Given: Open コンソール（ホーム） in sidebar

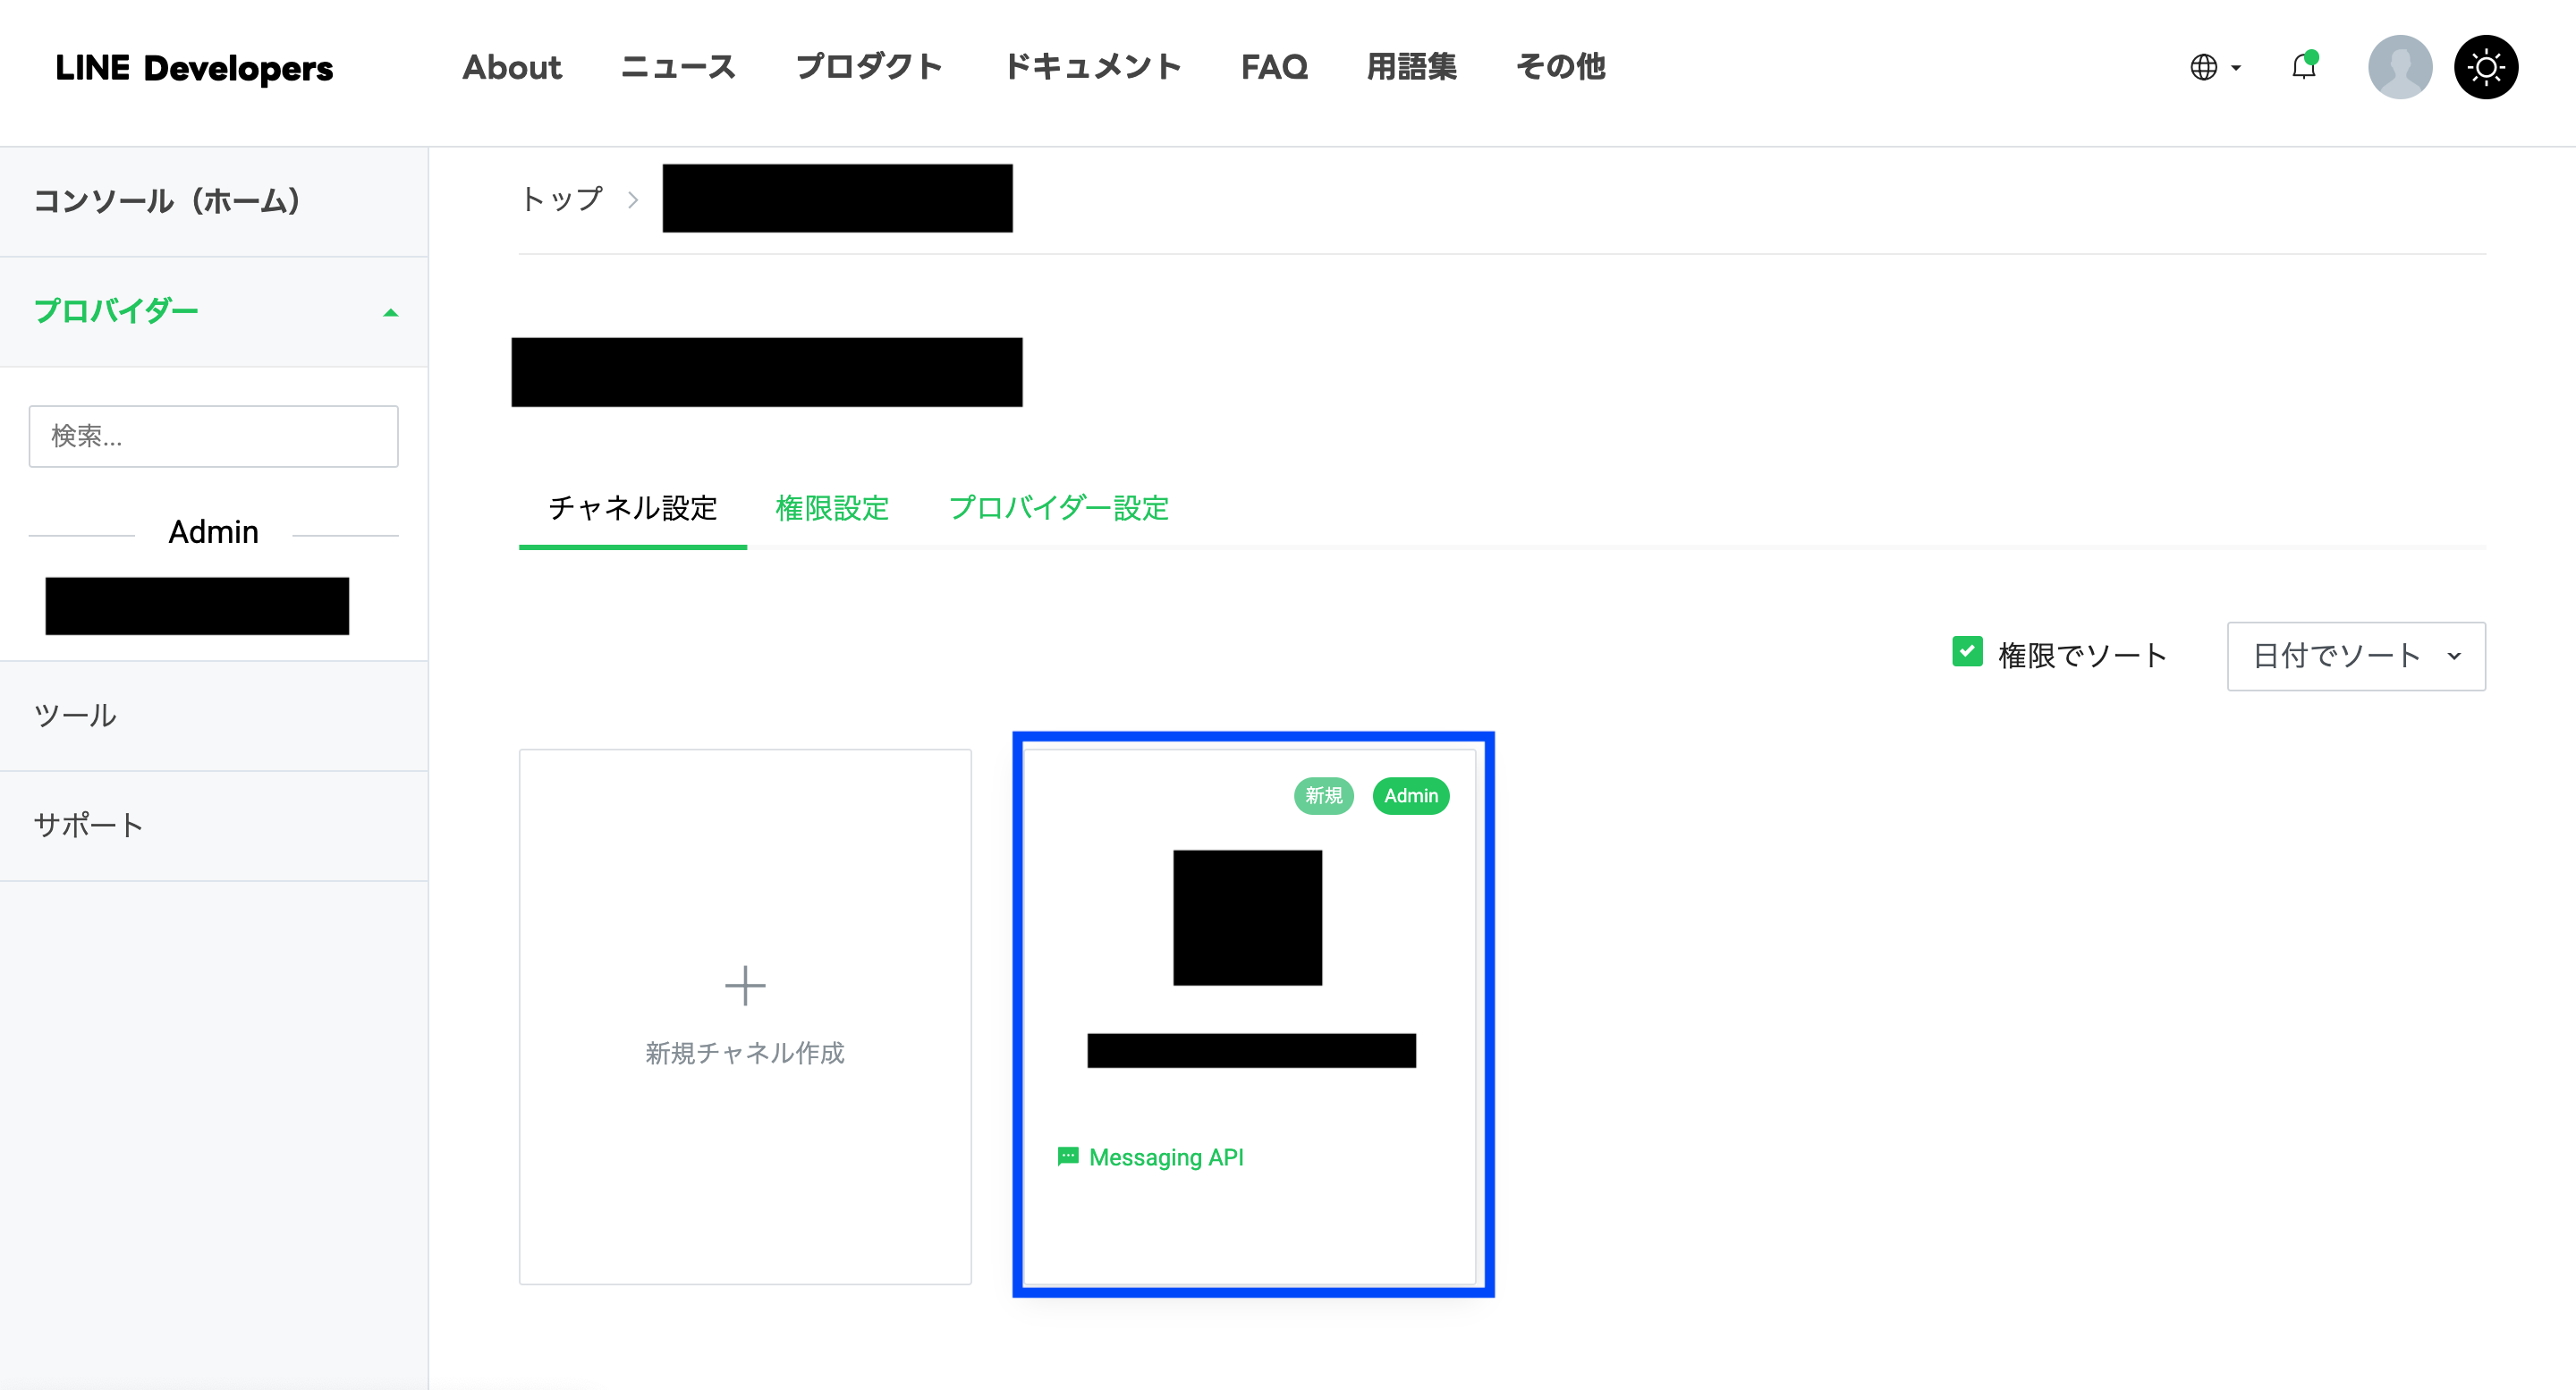Looking at the screenshot, I should point(167,201).
